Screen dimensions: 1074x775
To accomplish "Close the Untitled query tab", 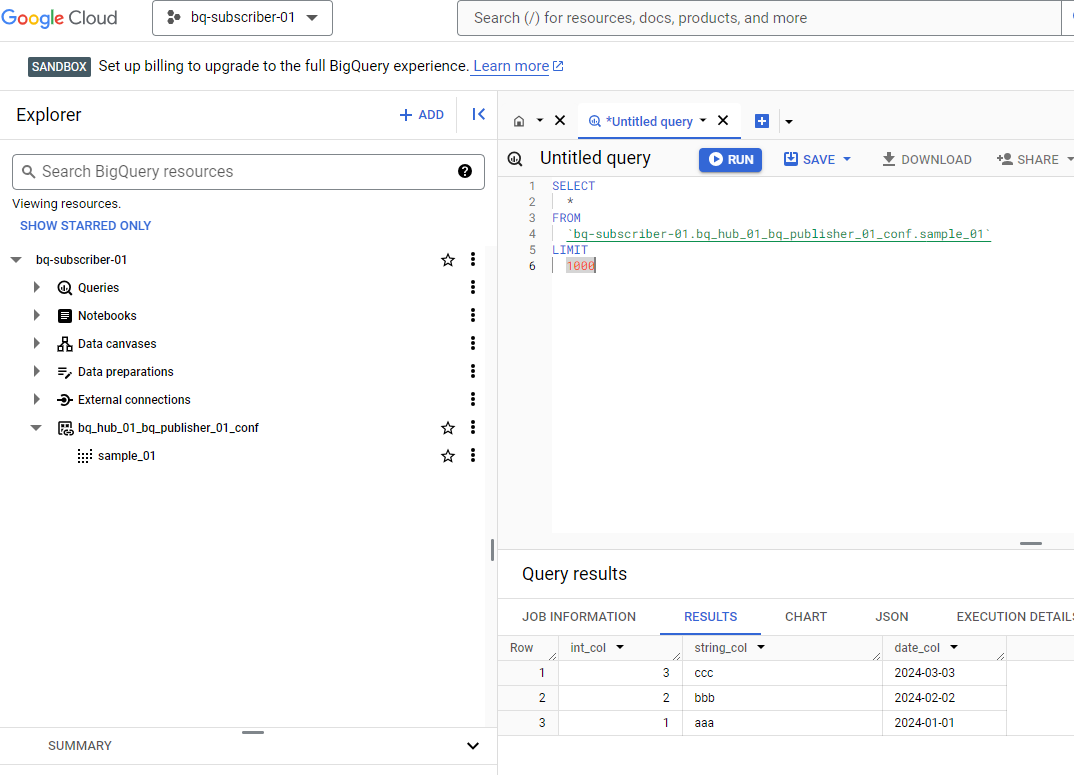I will pyautogui.click(x=723, y=121).
